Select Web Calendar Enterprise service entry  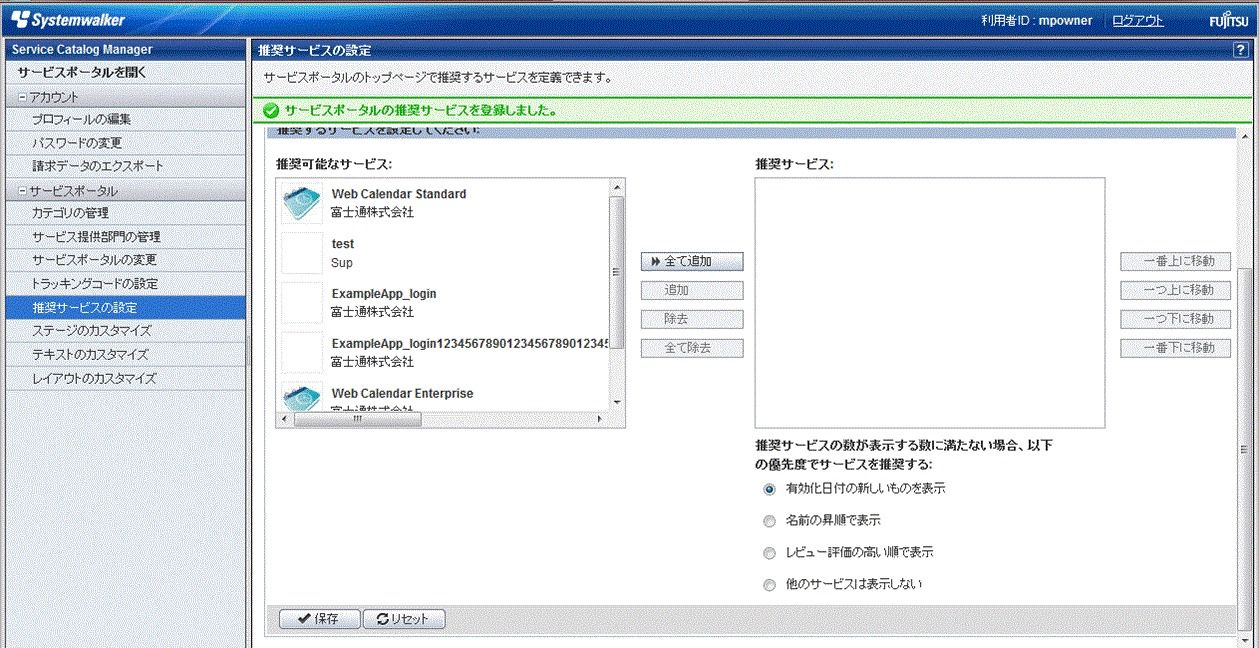pyautogui.click(x=443, y=396)
